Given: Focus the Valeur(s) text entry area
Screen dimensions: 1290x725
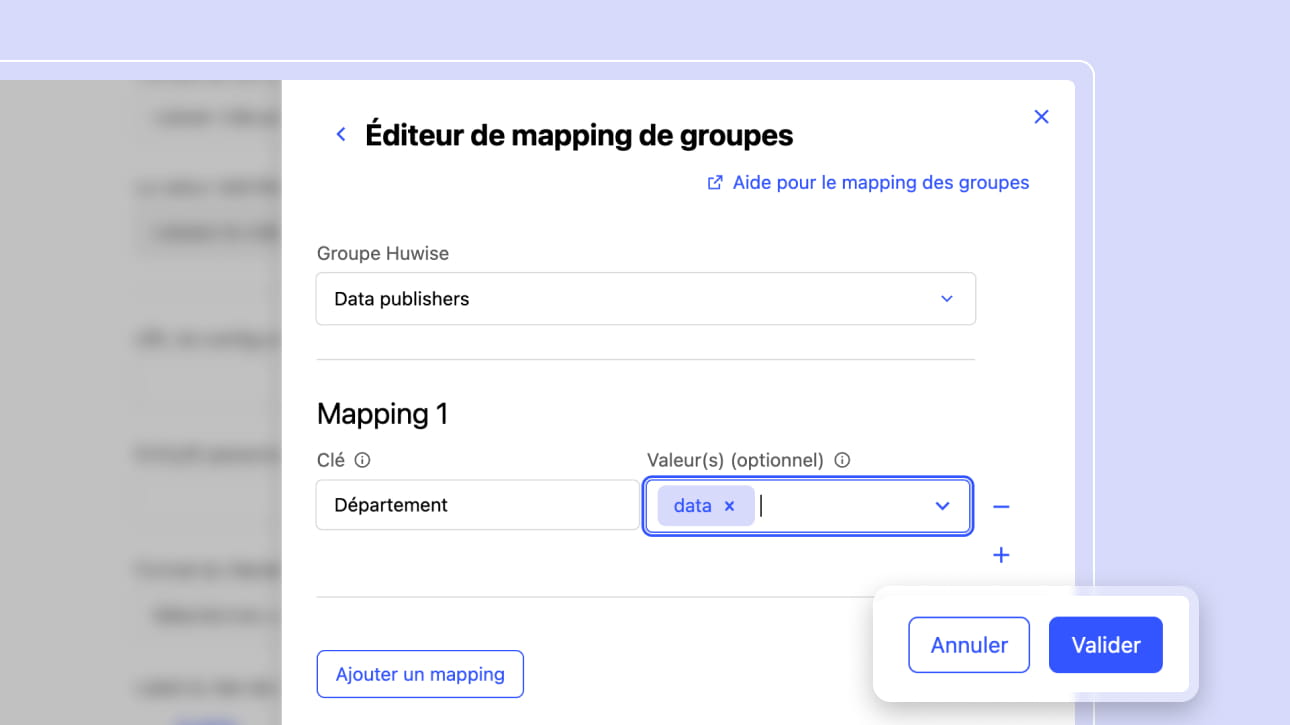Looking at the screenshot, I should tap(840, 506).
